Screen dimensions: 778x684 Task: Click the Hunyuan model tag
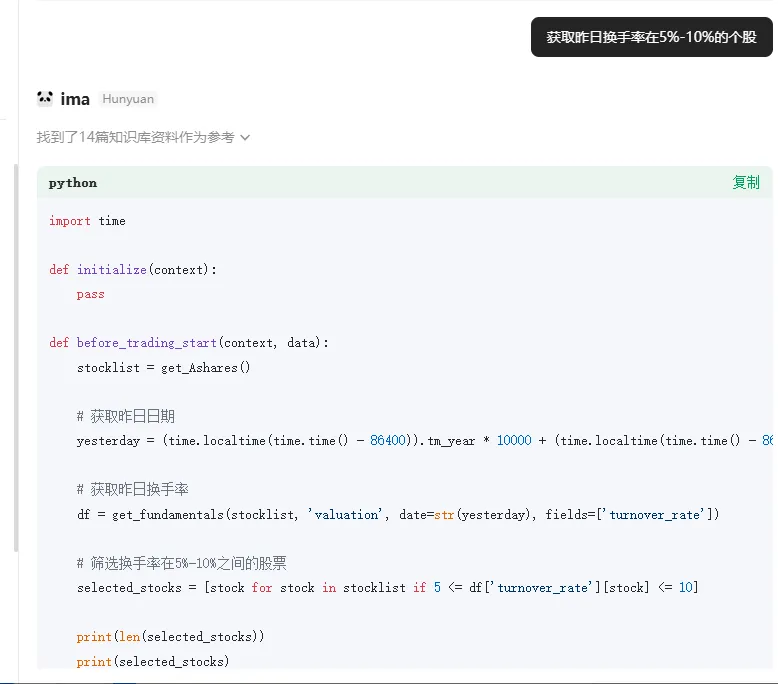pos(128,99)
